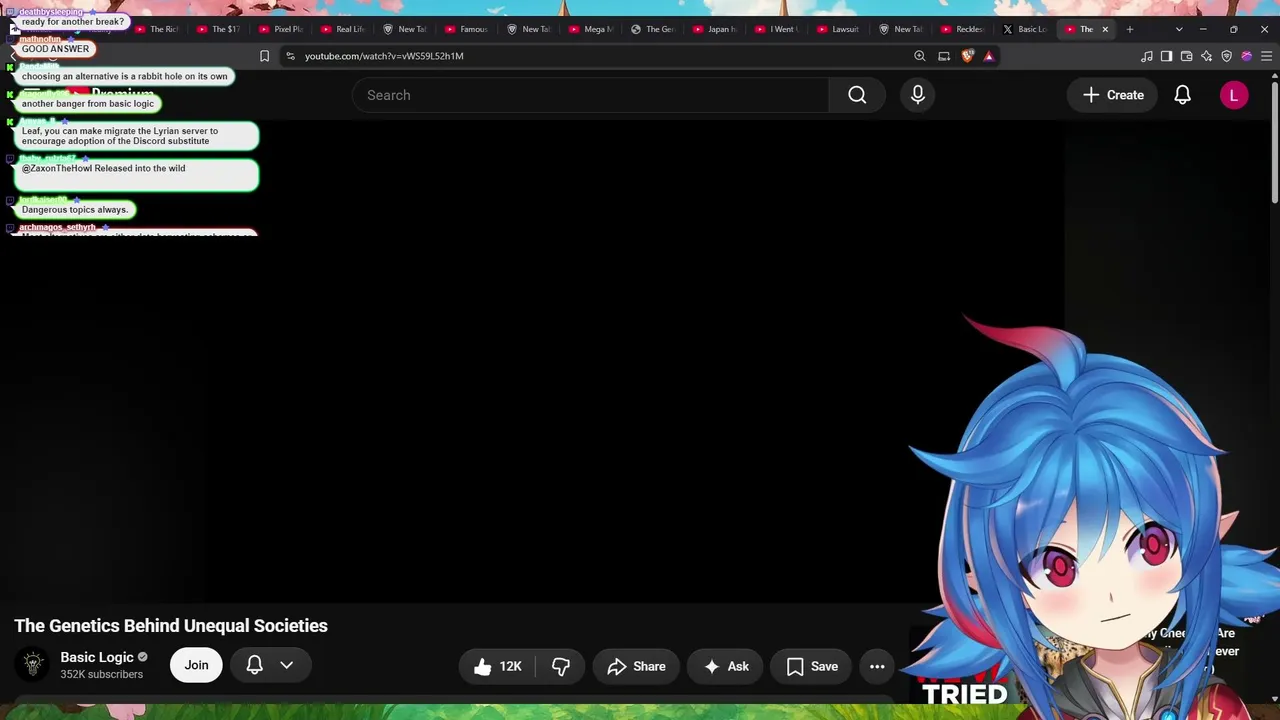
Task: Open the account avatar menu labeled L
Action: coord(1234,95)
